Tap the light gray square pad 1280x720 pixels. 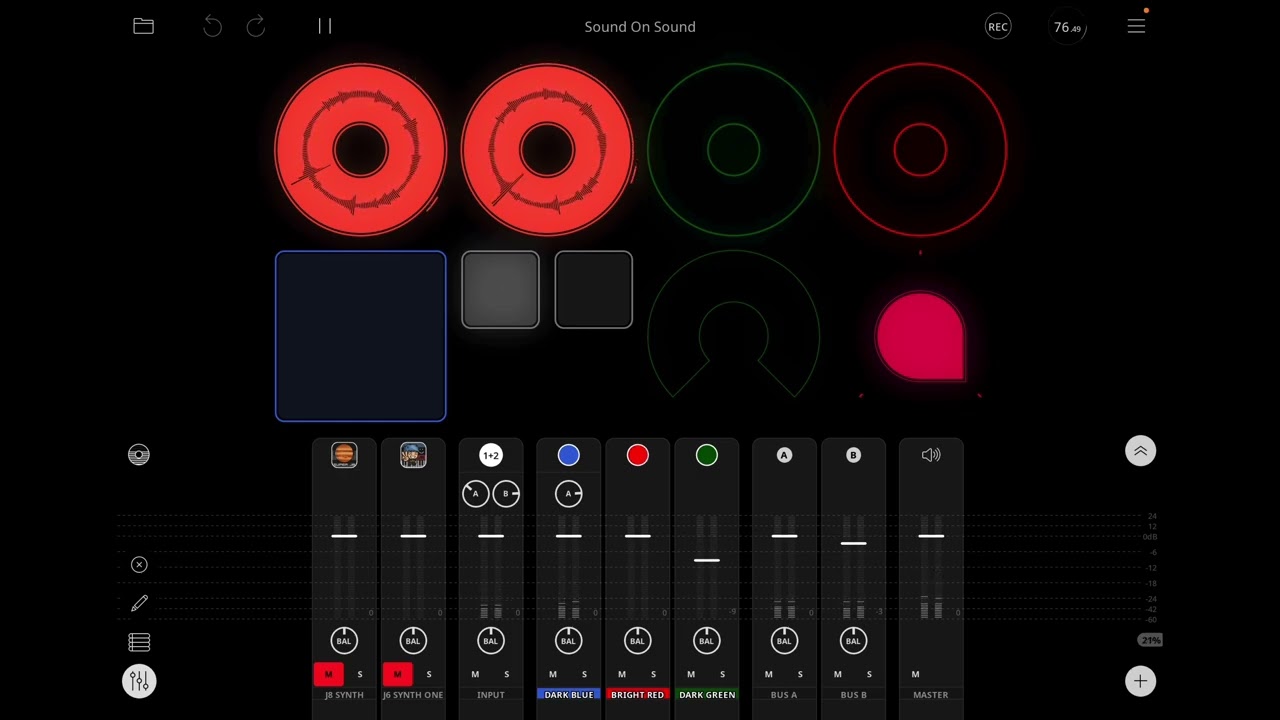click(x=500, y=290)
